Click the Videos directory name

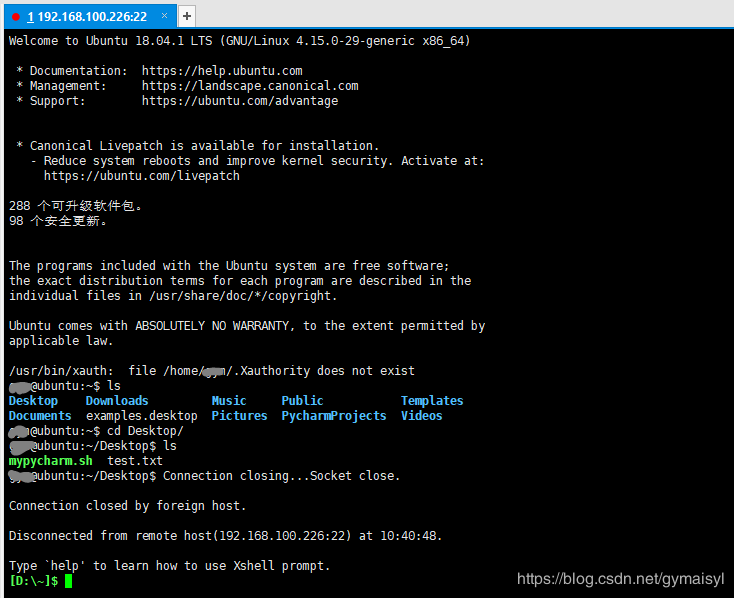tap(421, 416)
